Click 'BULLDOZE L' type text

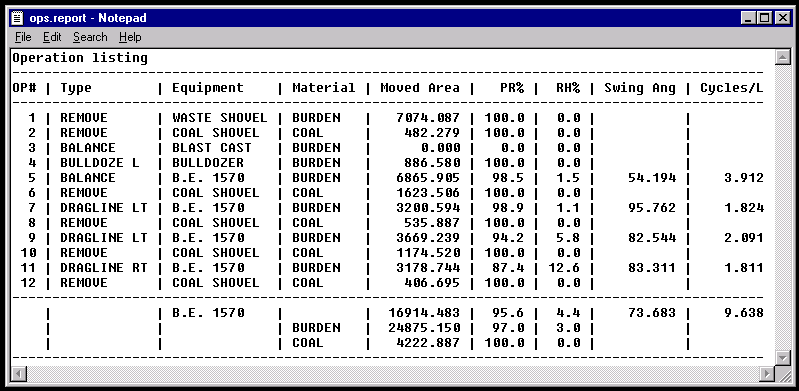100,163
